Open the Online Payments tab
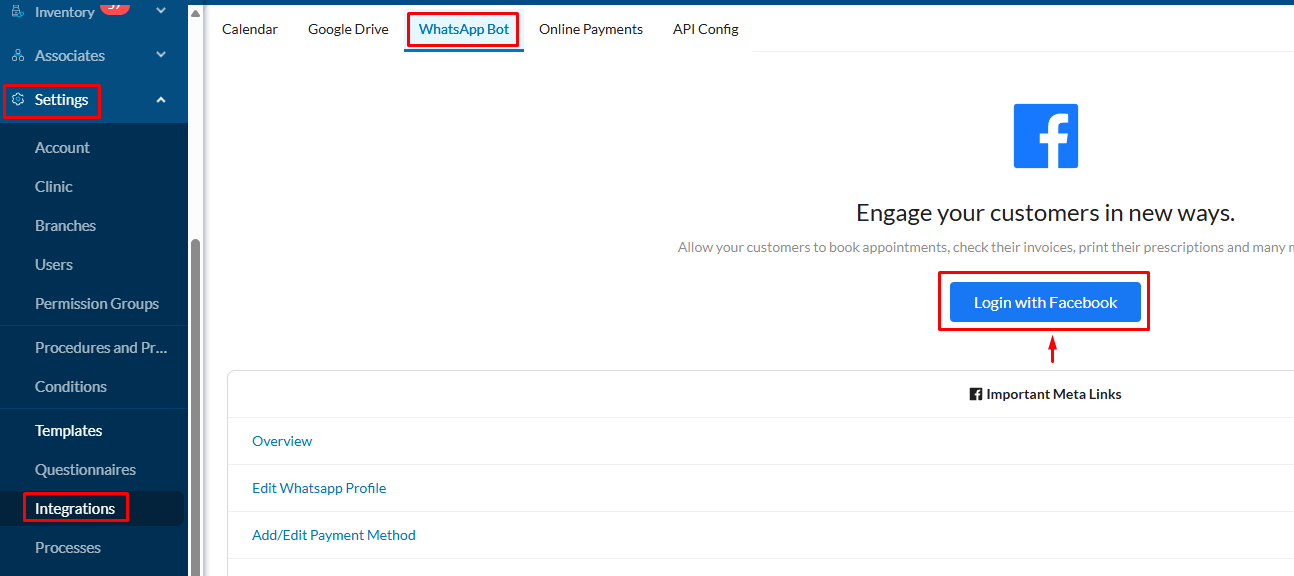The width and height of the screenshot is (1294, 576). point(591,29)
